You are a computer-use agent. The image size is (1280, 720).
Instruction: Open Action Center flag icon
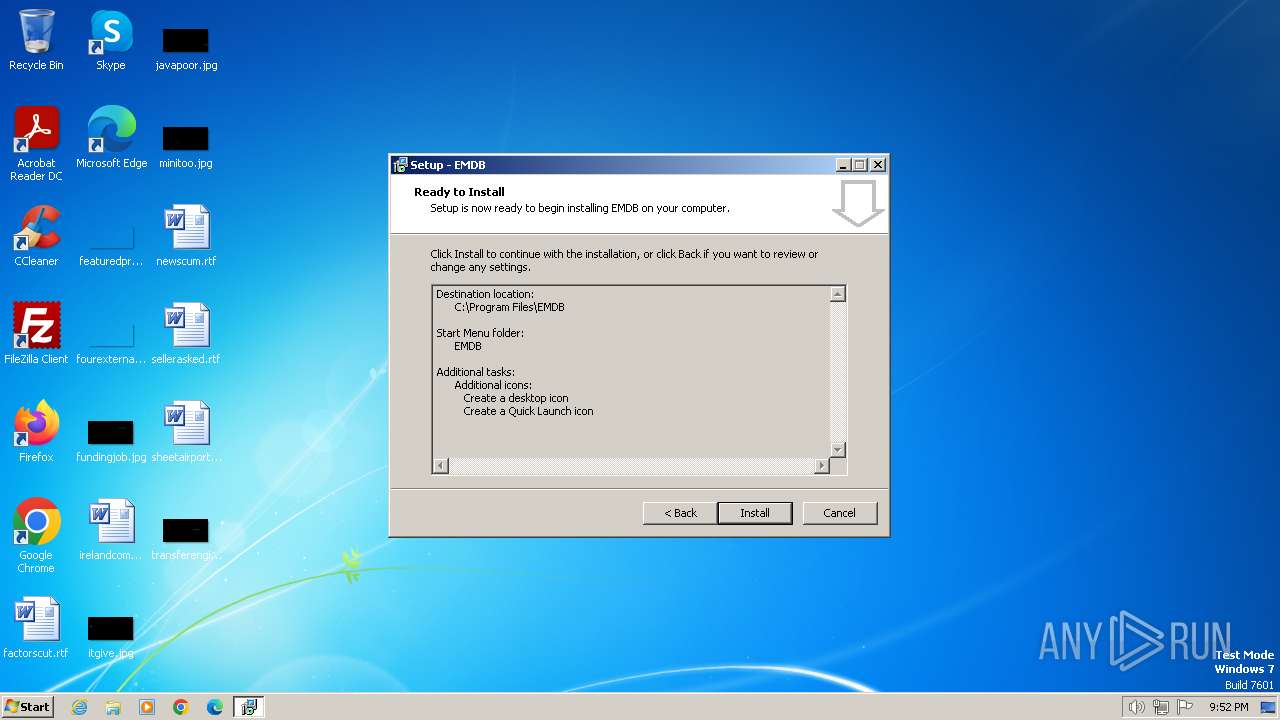[1185, 707]
